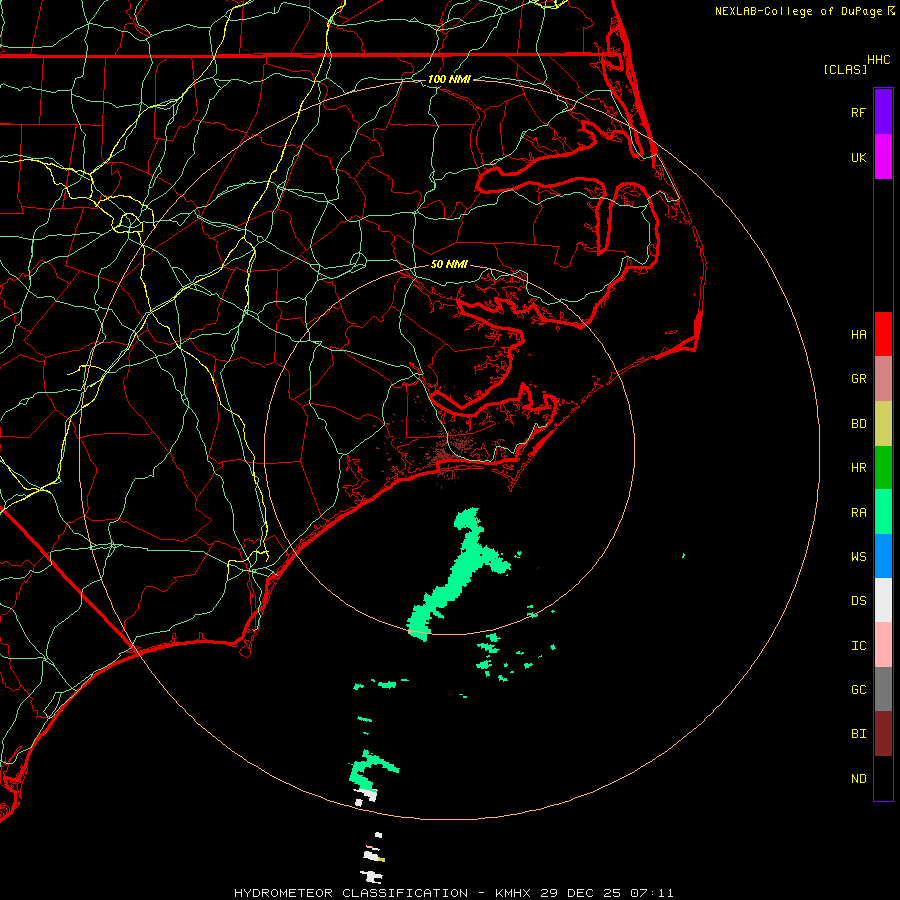Click the WS blue legend swatch
The height and width of the screenshot is (900, 900).
pyautogui.click(x=883, y=556)
